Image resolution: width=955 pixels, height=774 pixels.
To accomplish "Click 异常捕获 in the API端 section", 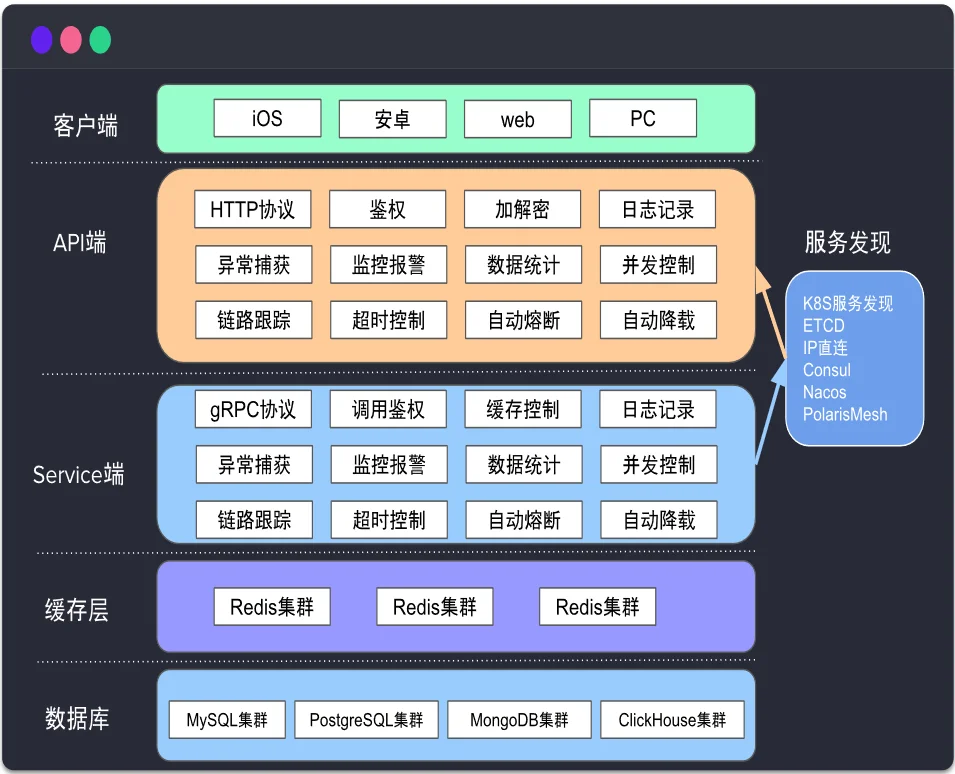I will tap(254, 265).
